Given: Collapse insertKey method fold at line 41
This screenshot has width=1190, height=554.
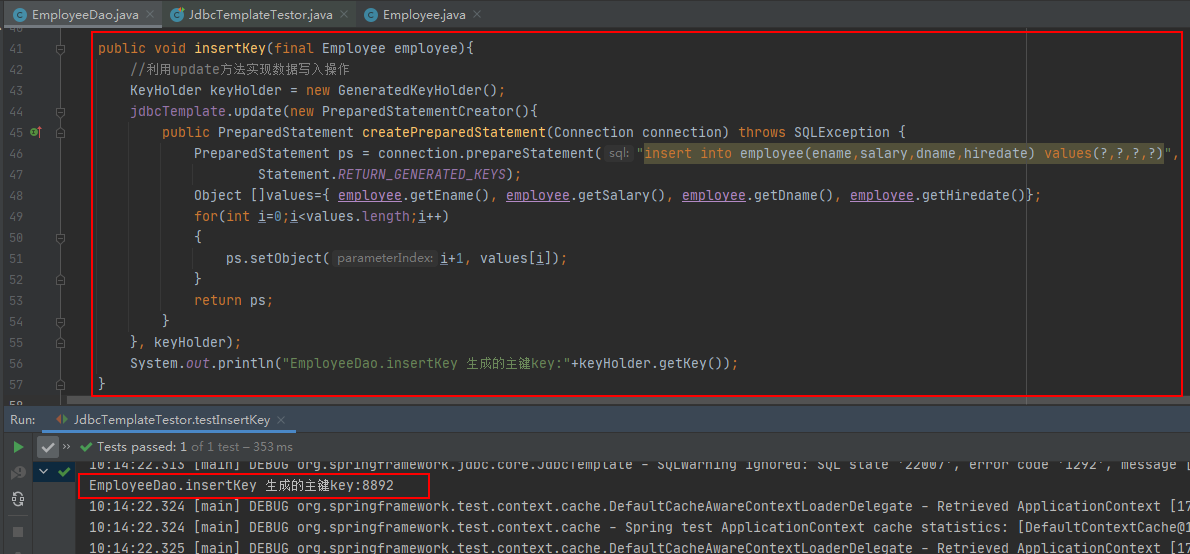Looking at the screenshot, I should 60,49.
